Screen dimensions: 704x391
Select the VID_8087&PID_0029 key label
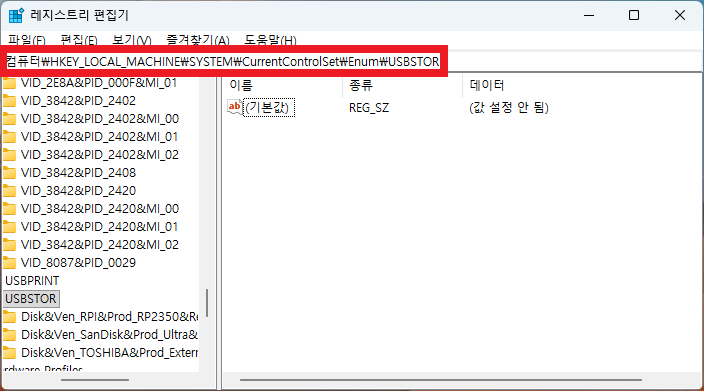(x=78, y=263)
